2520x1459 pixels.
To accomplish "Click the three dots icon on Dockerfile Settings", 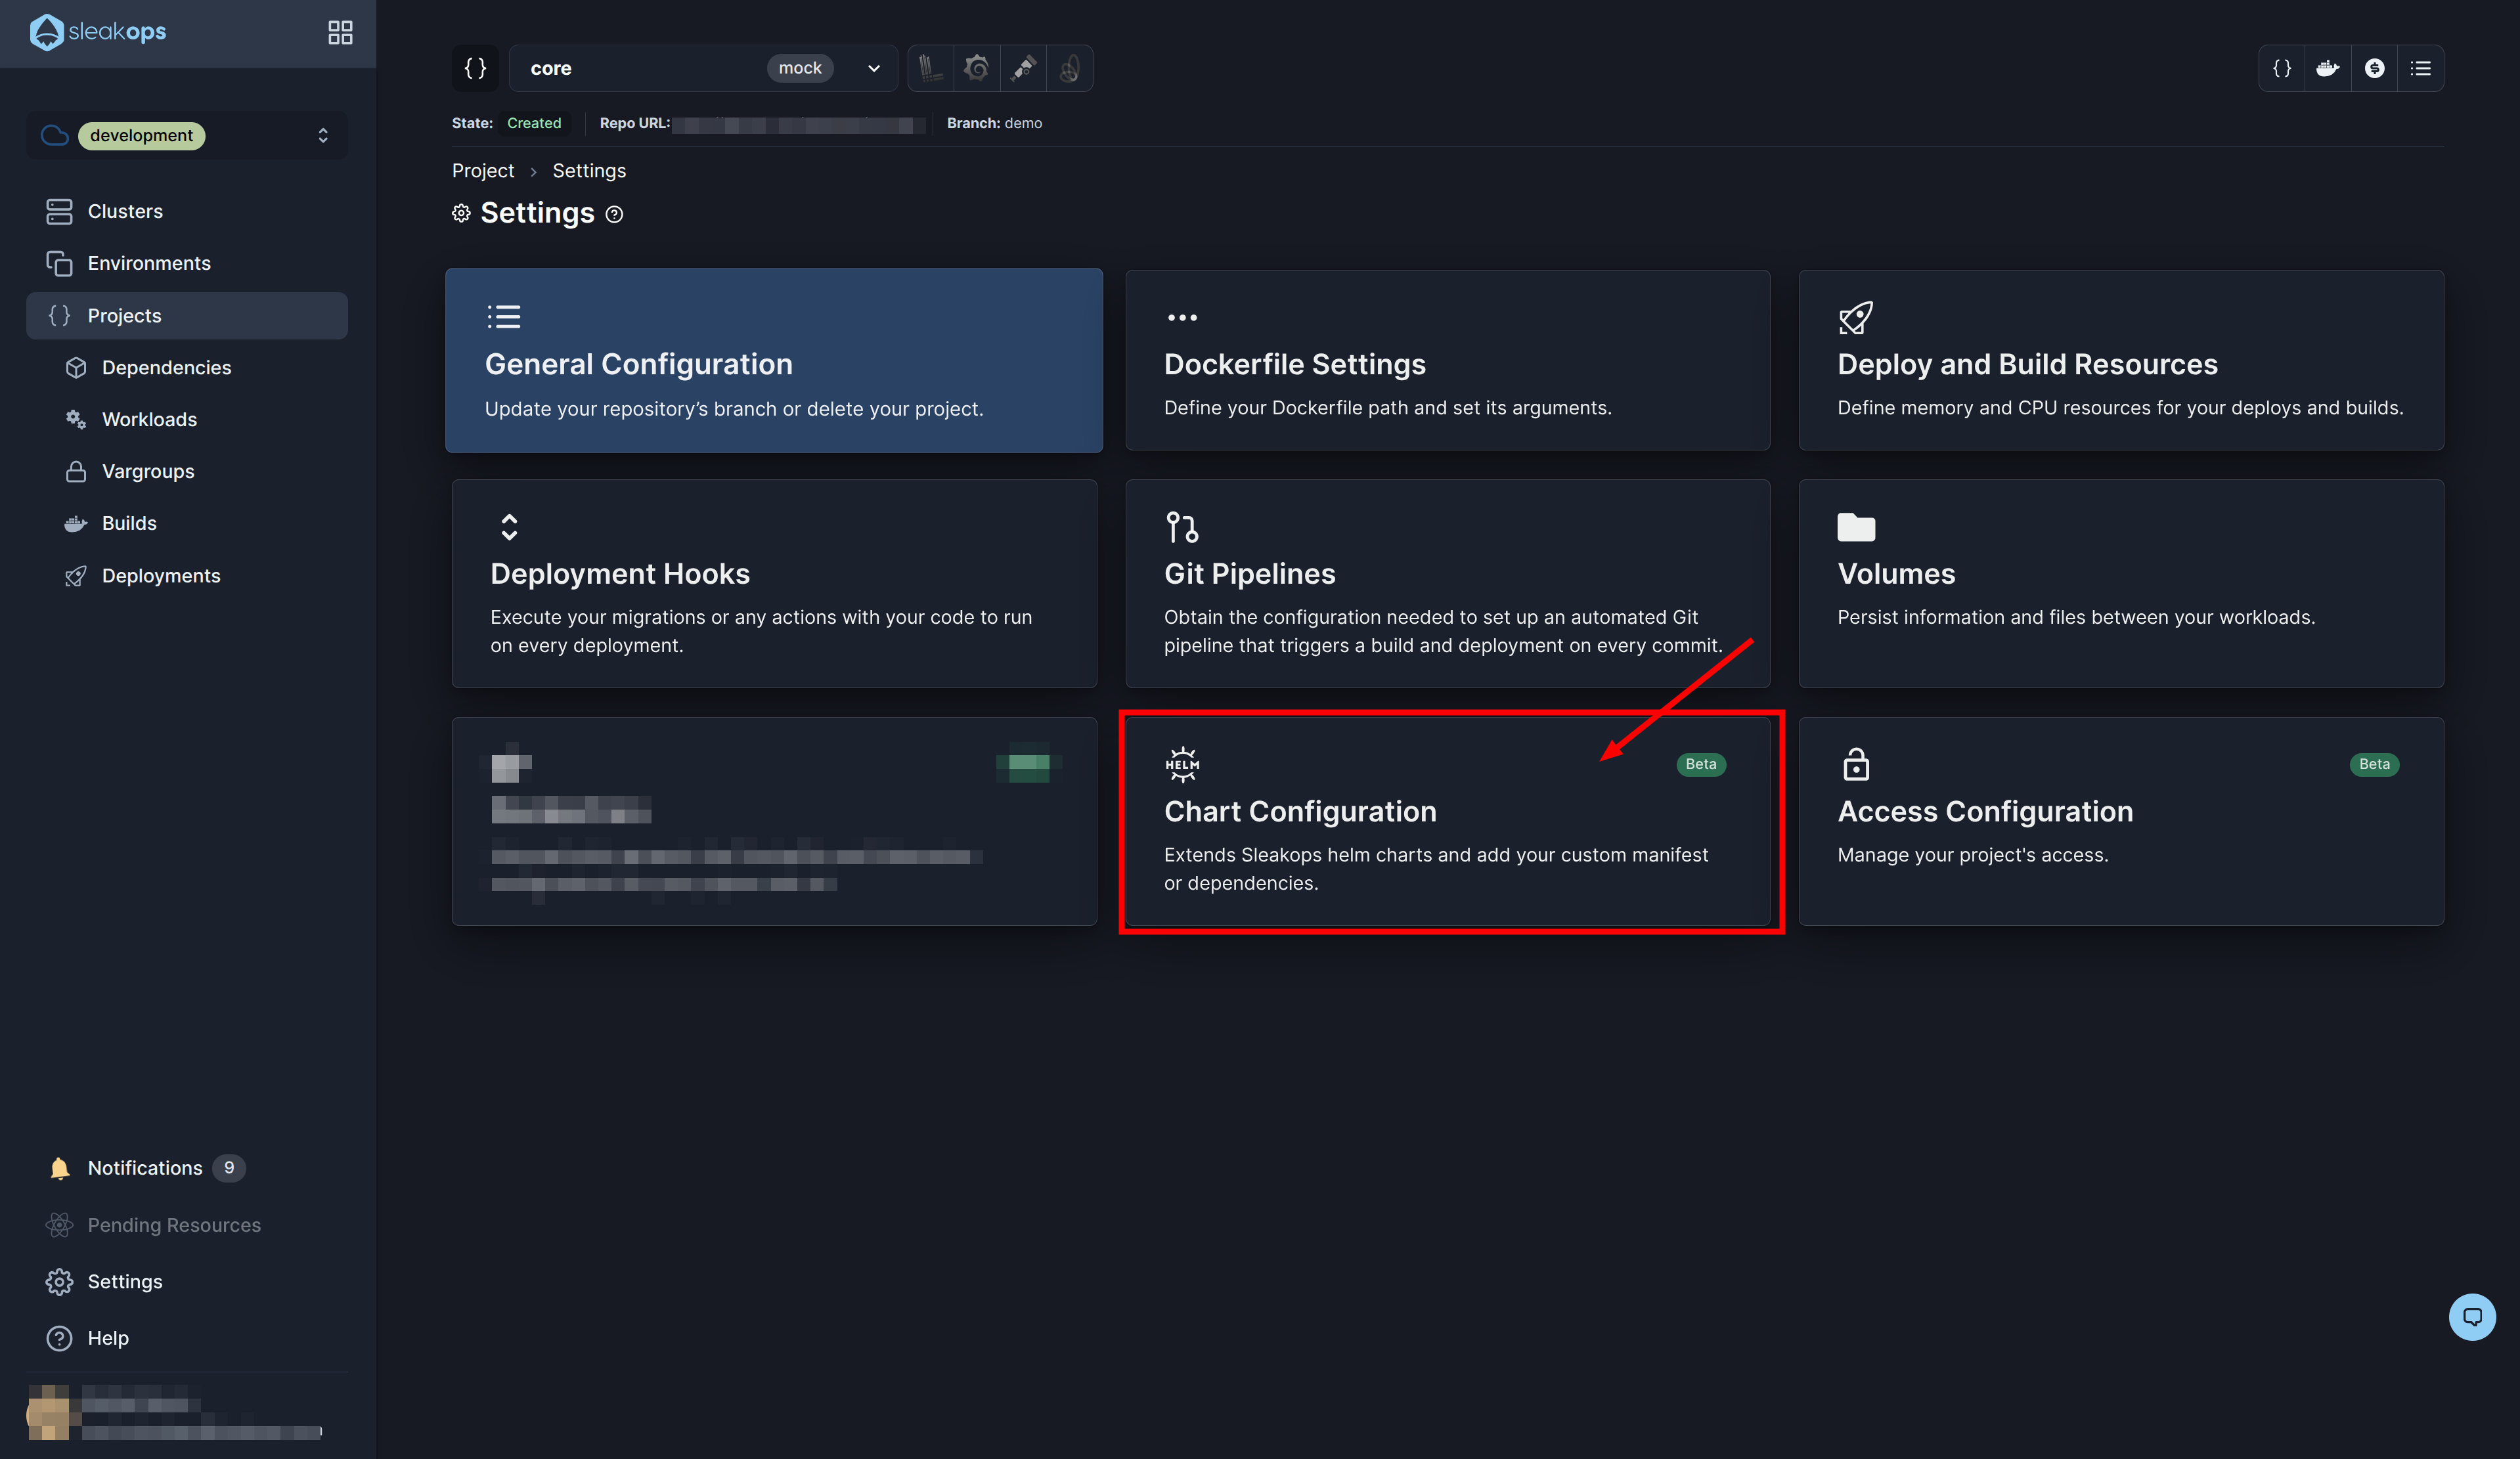I will (x=1182, y=318).
